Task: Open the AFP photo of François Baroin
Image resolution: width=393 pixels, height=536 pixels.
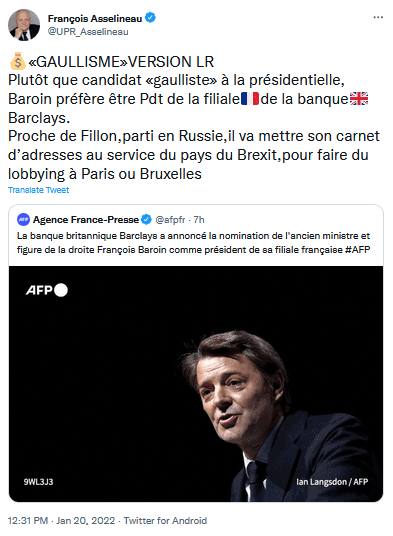Action: (196, 384)
